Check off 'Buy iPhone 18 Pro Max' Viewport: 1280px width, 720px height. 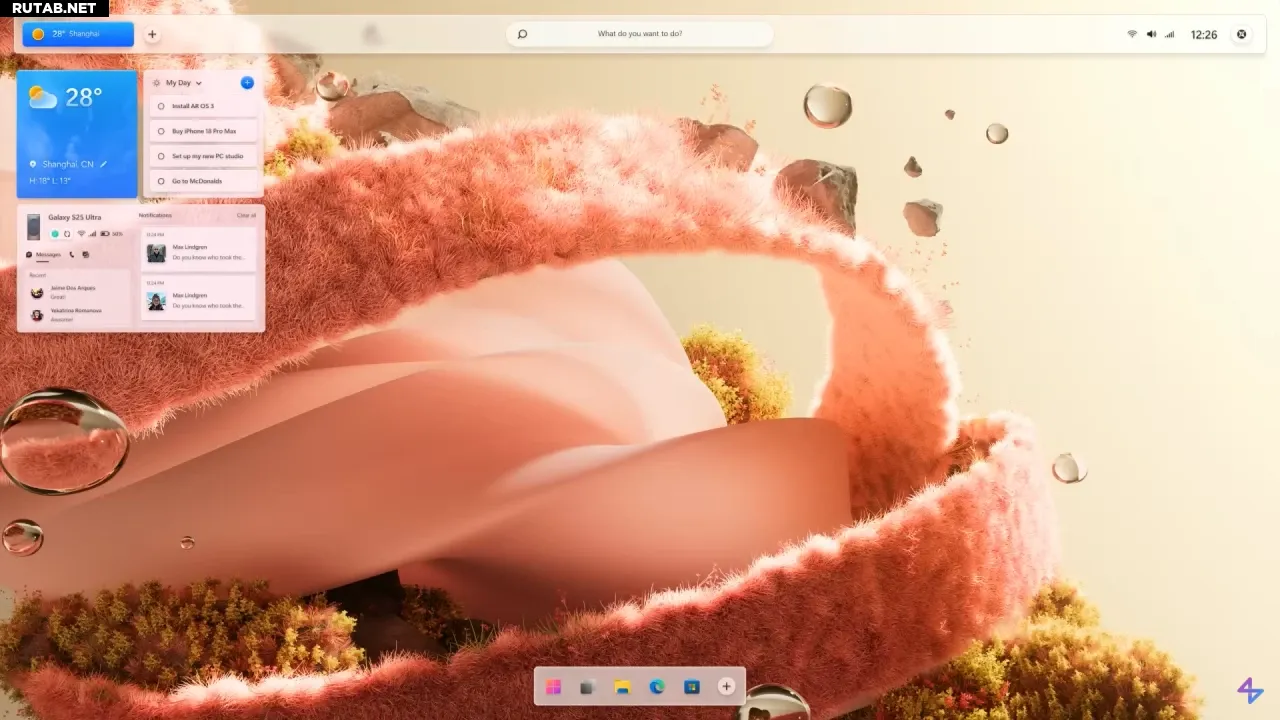[x=161, y=131]
